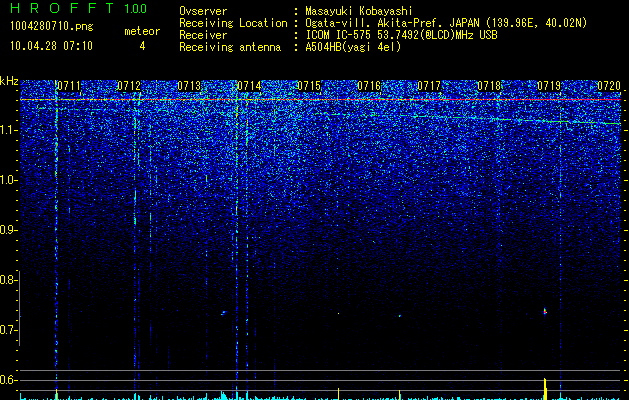The image size is (629, 400).
Task: Click the Receiving antenna label
Action: 230,47
